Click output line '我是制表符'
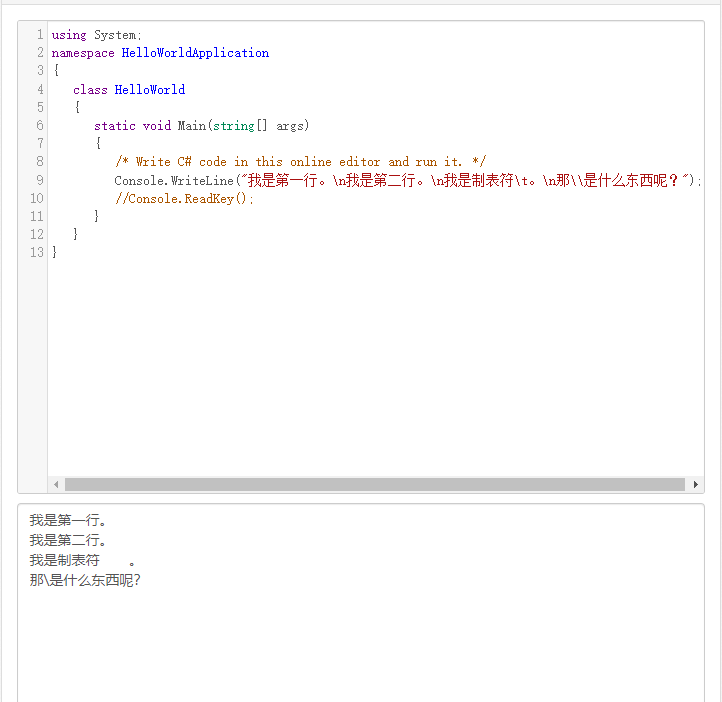This screenshot has width=722, height=702. click(64, 560)
